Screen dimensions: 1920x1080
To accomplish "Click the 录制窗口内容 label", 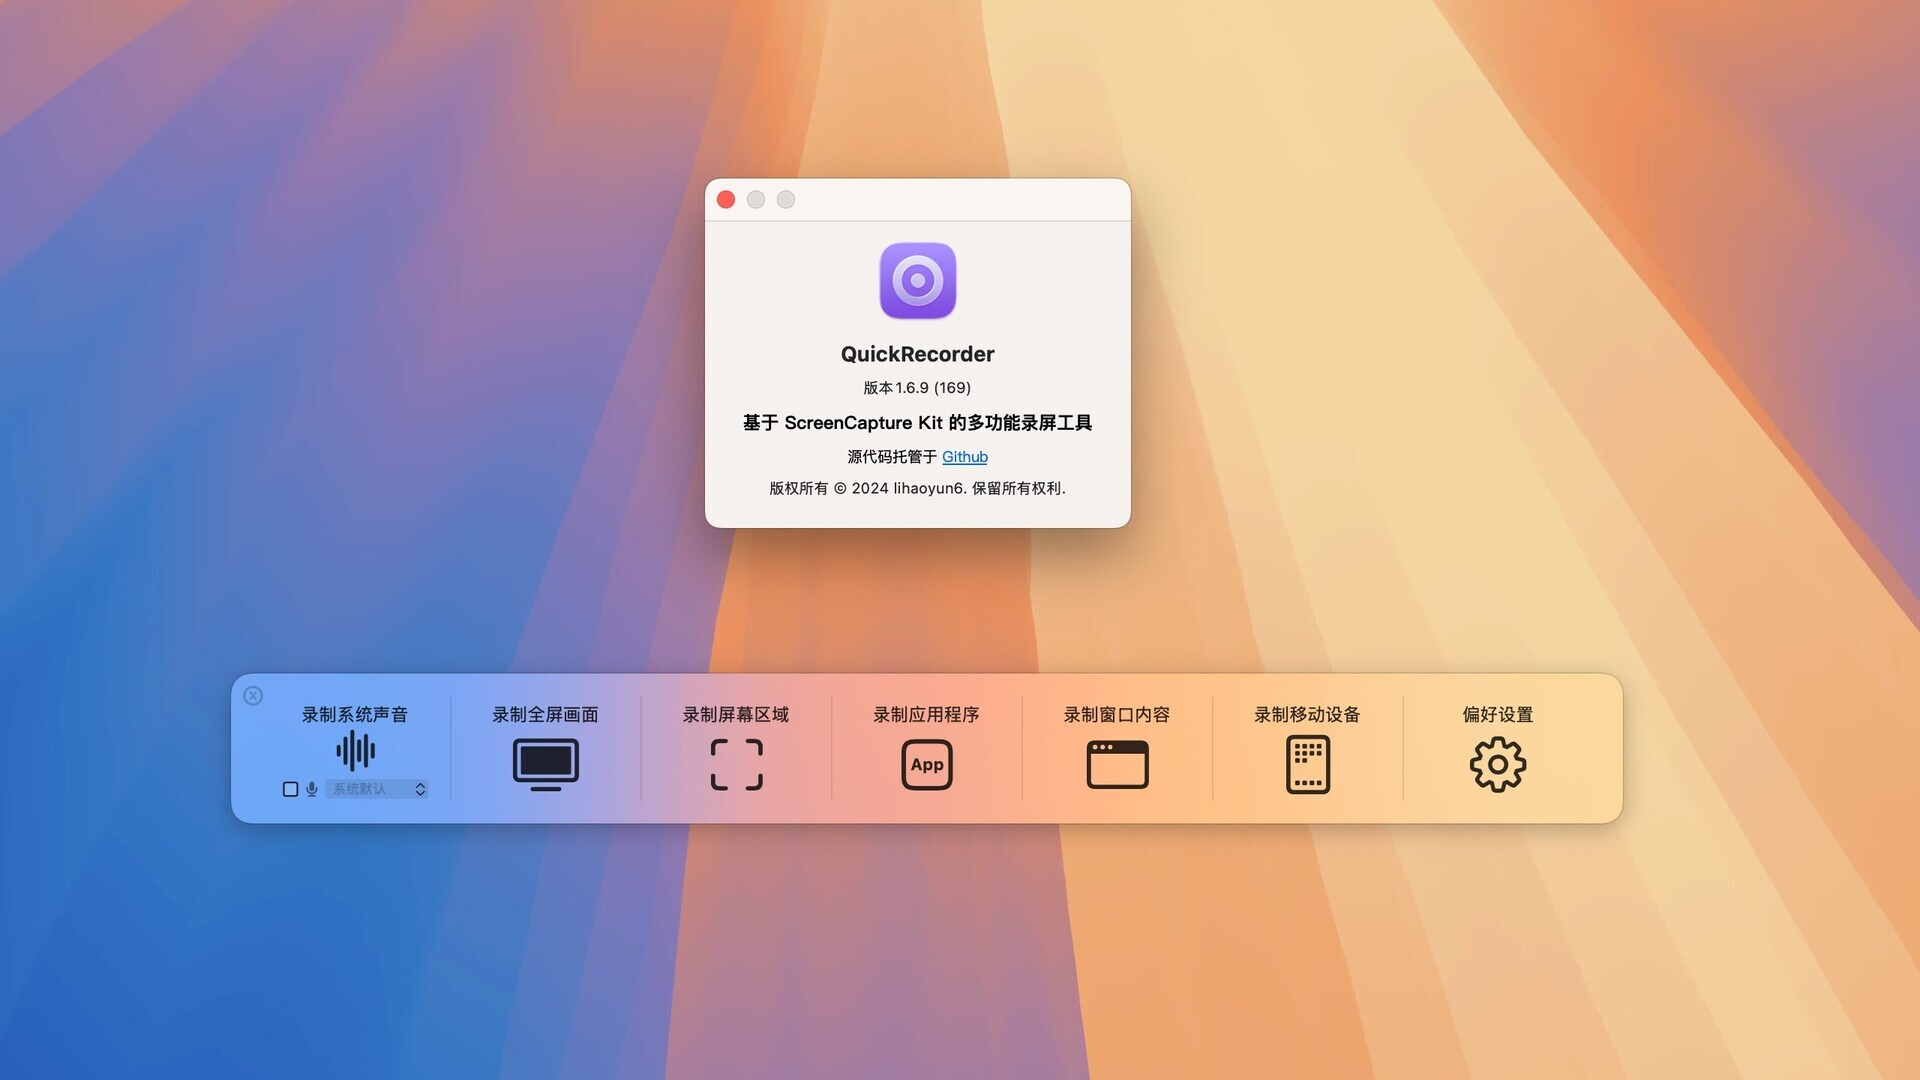I will (x=1117, y=715).
